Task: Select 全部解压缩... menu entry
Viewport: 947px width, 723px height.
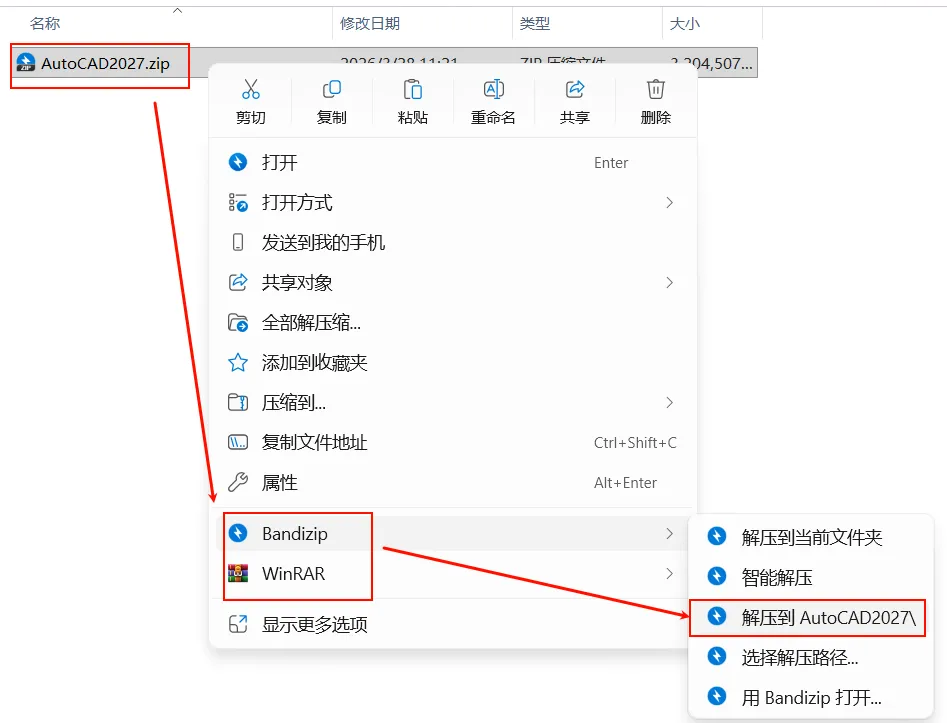Action: coord(453,323)
